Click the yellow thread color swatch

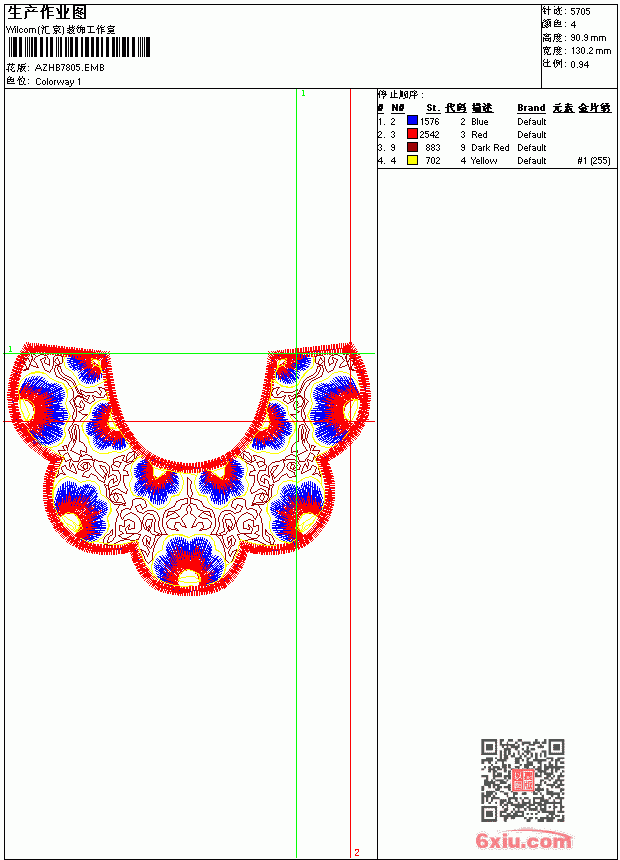coord(412,160)
